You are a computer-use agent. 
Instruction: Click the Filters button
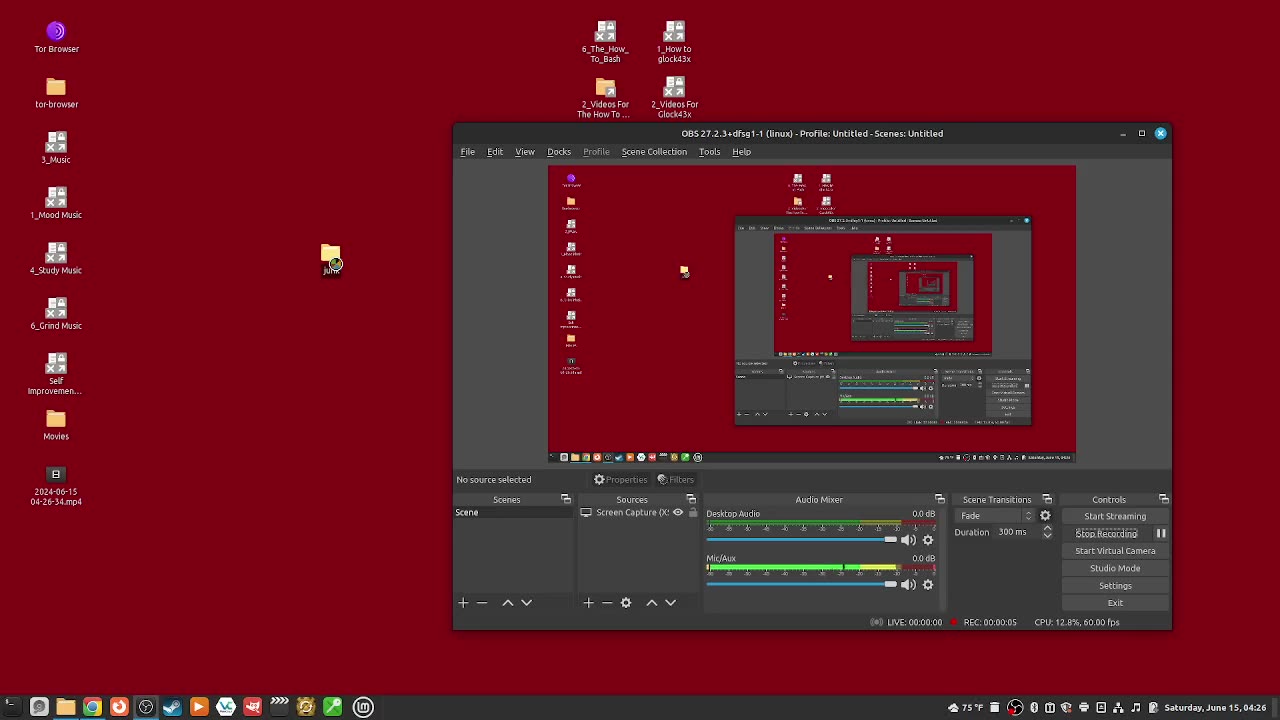[675, 480]
